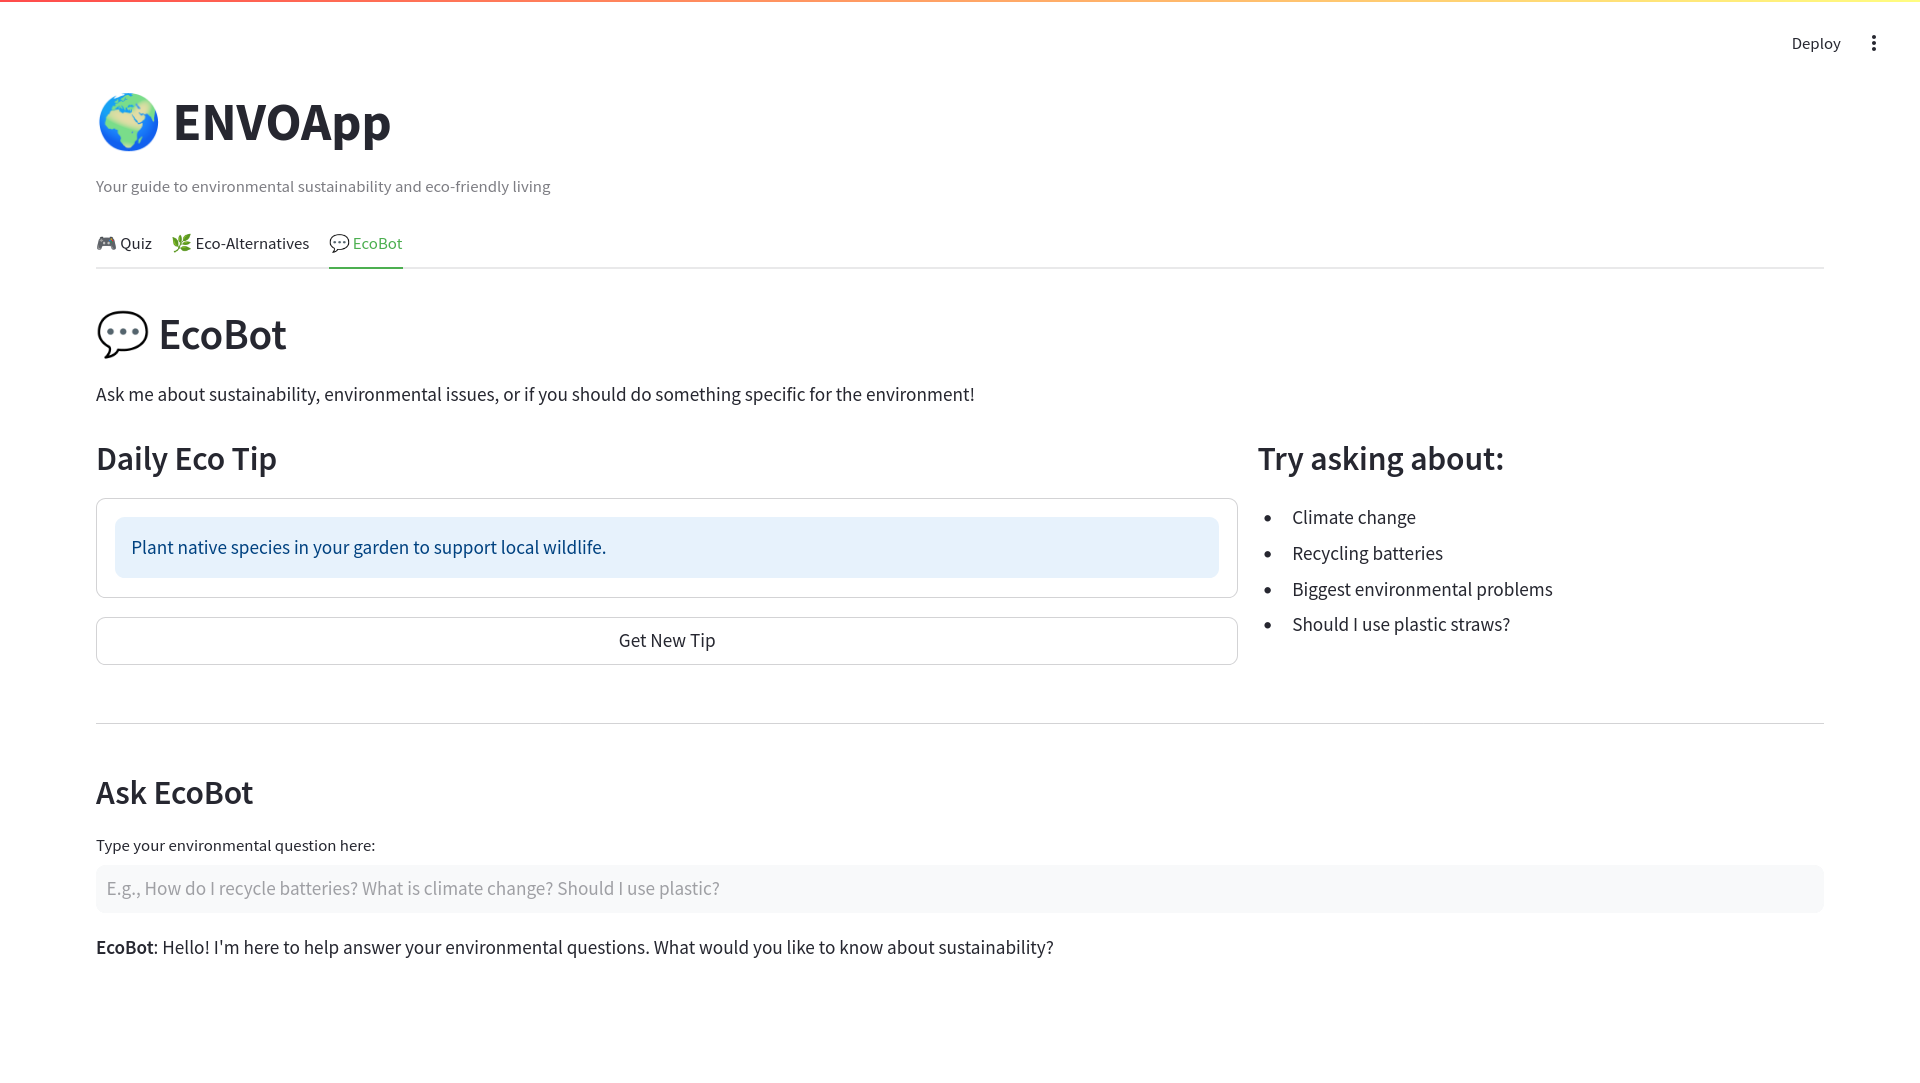Click the globe icon beside ENVOApp

(128, 123)
